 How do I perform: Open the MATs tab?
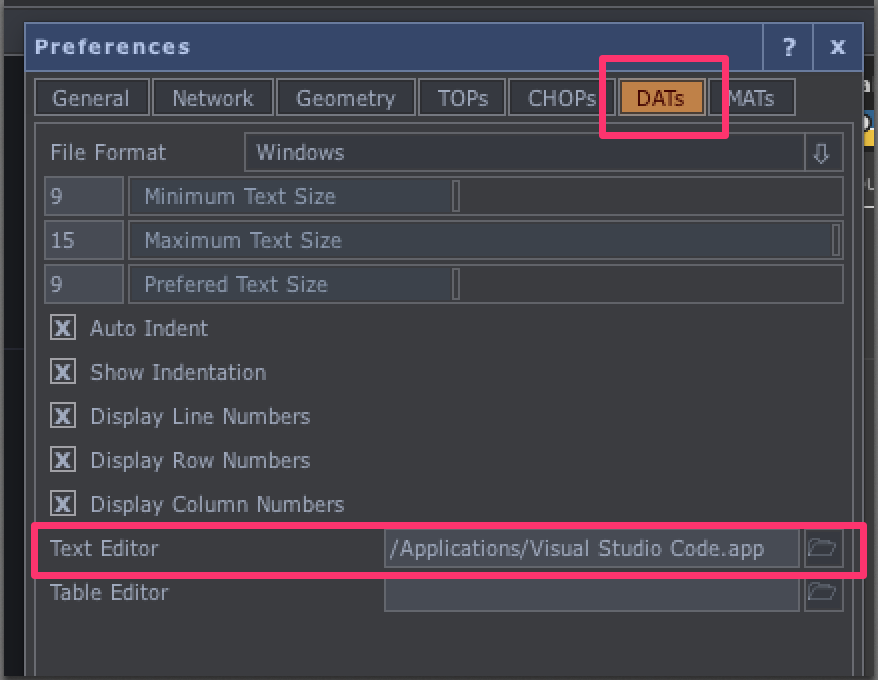pos(753,98)
